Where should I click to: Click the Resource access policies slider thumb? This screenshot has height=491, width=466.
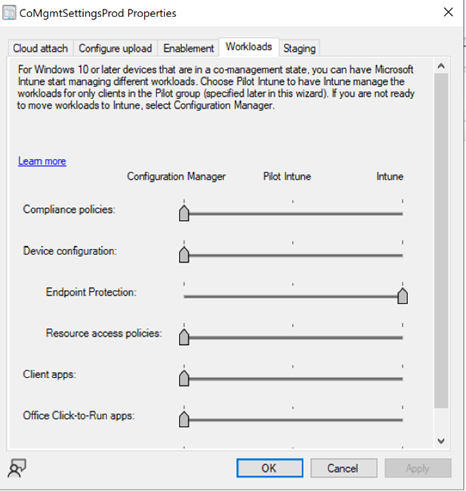click(184, 337)
